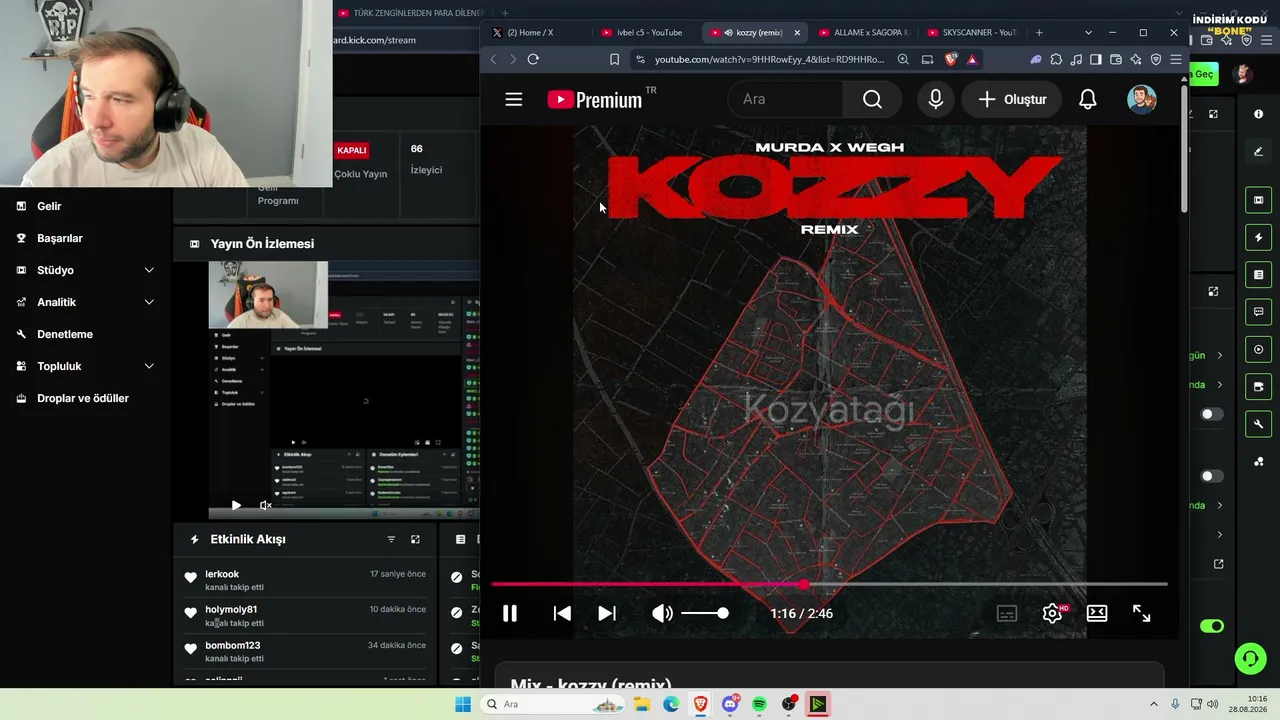Open the green headset support button
1280x720 pixels.
point(1250,658)
